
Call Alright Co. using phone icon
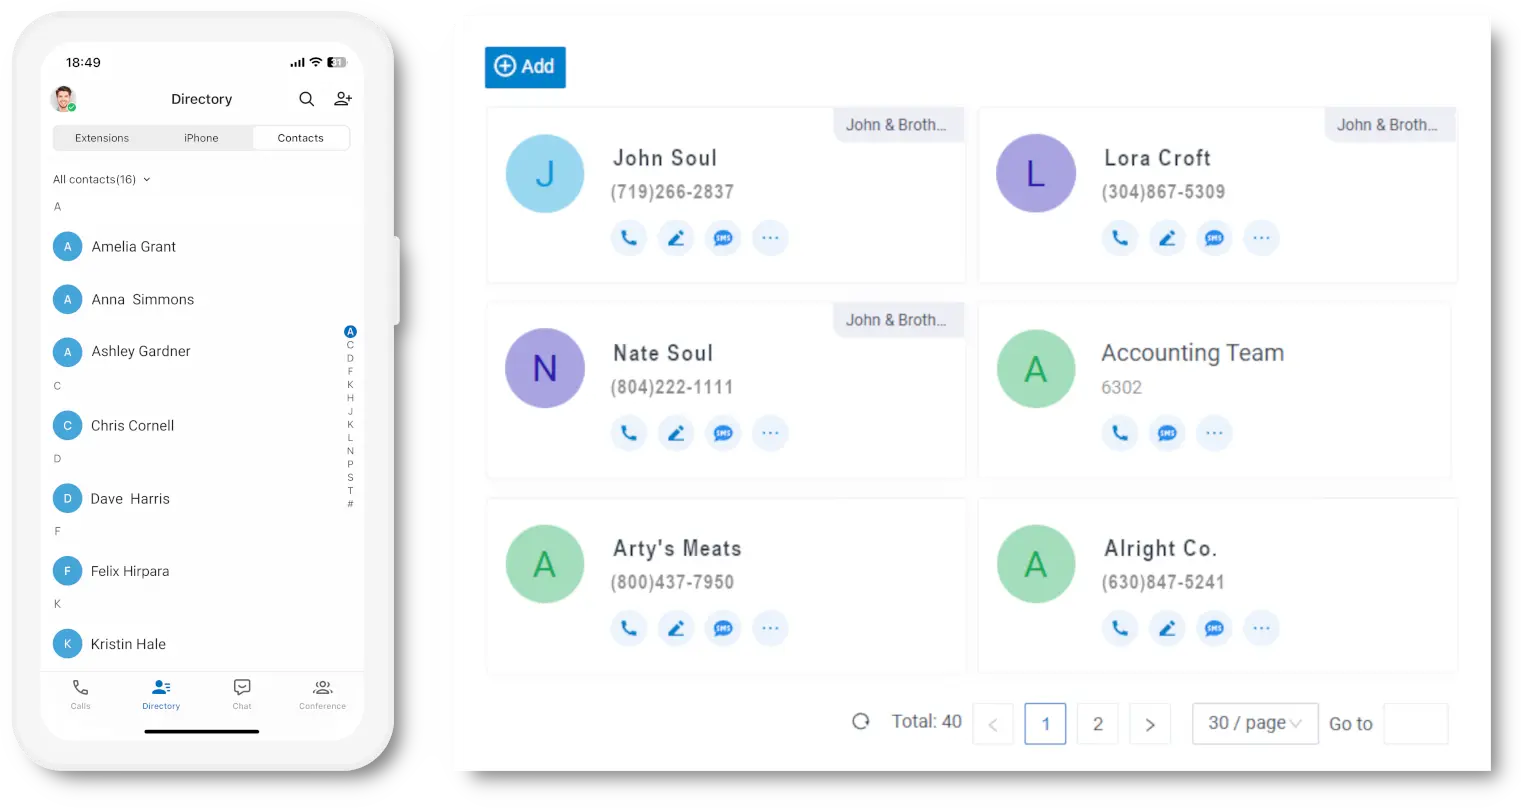coord(1120,628)
